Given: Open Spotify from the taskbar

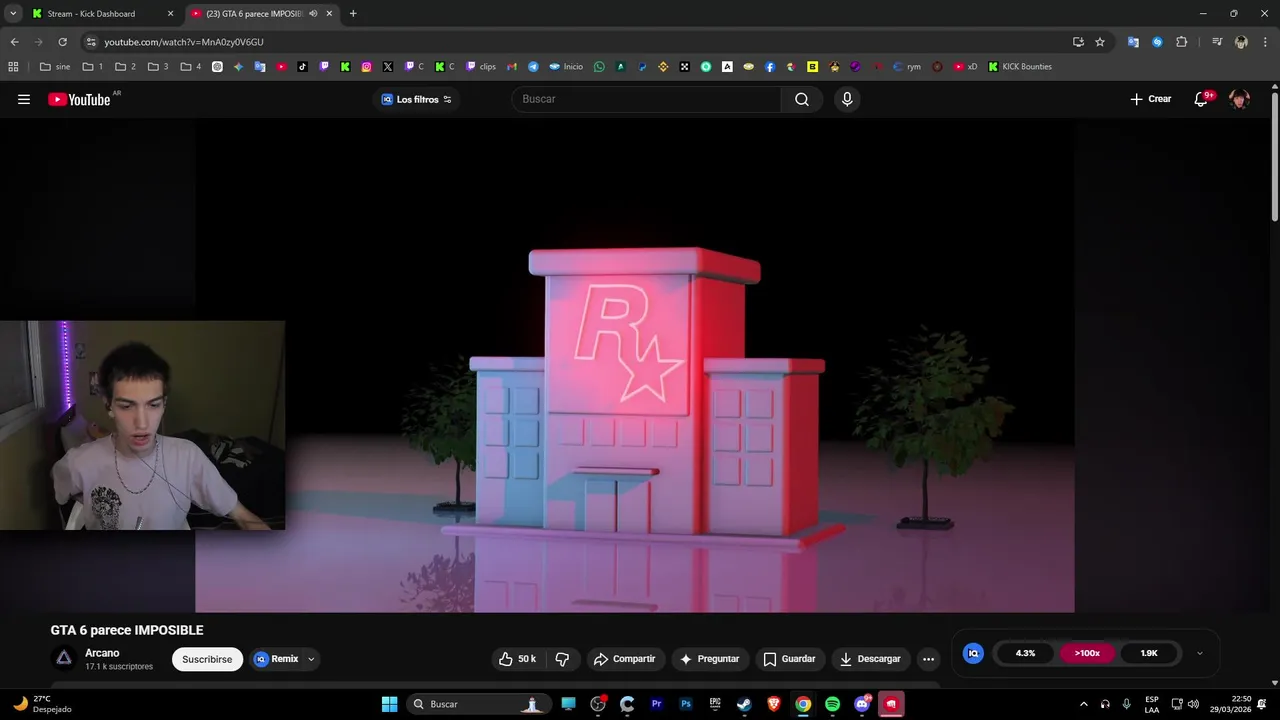Looking at the screenshot, I should coord(832,704).
